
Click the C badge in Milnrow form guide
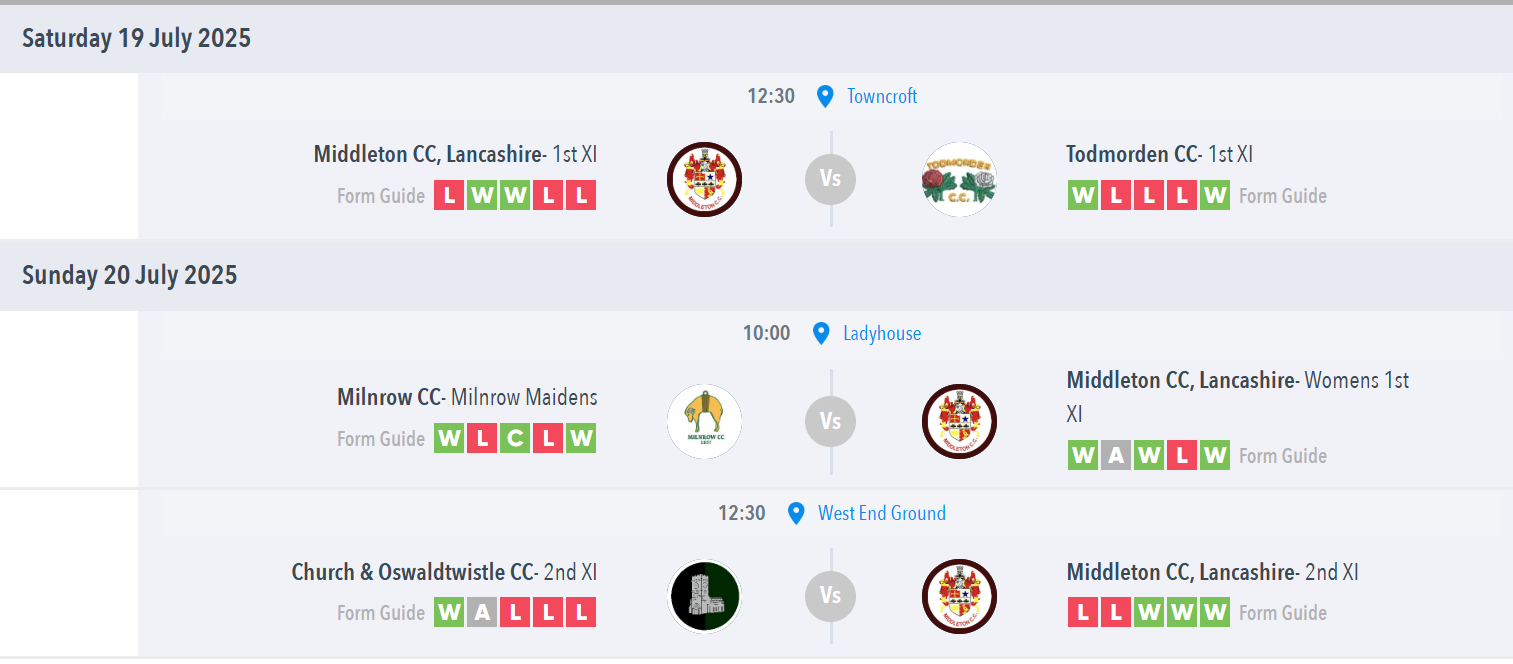[x=515, y=438]
